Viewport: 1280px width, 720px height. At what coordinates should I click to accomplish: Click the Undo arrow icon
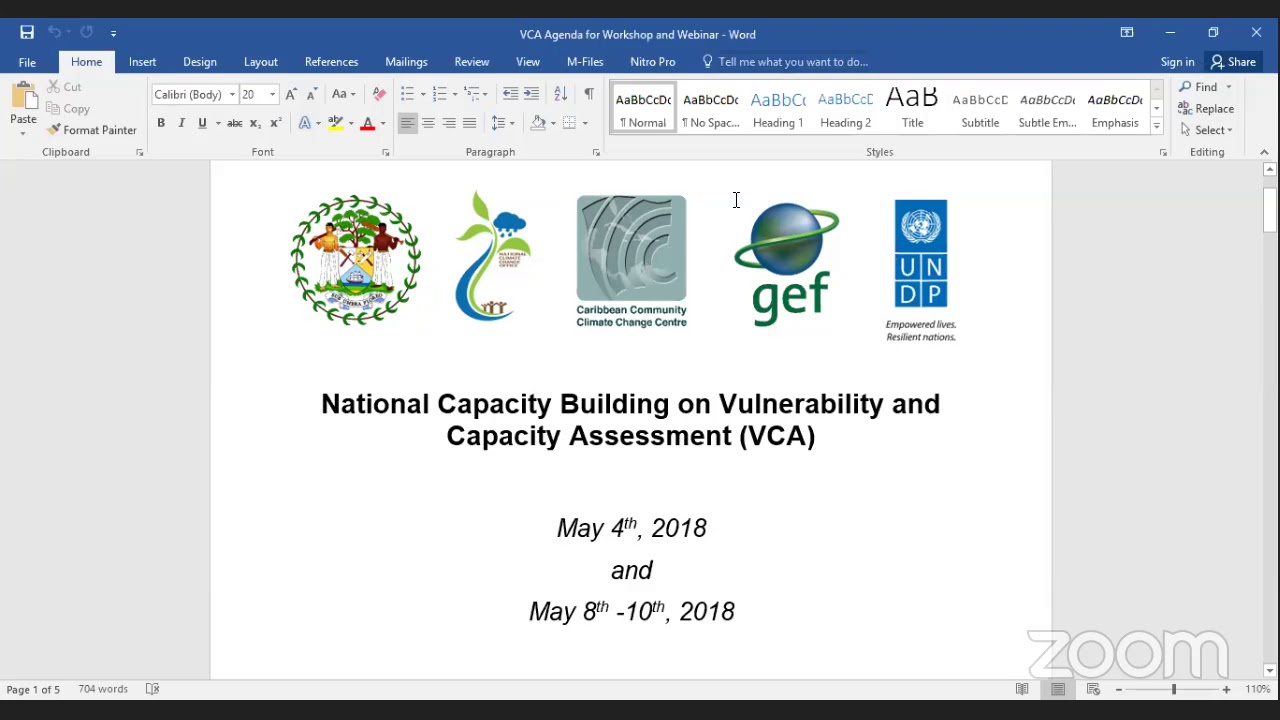click(x=54, y=33)
